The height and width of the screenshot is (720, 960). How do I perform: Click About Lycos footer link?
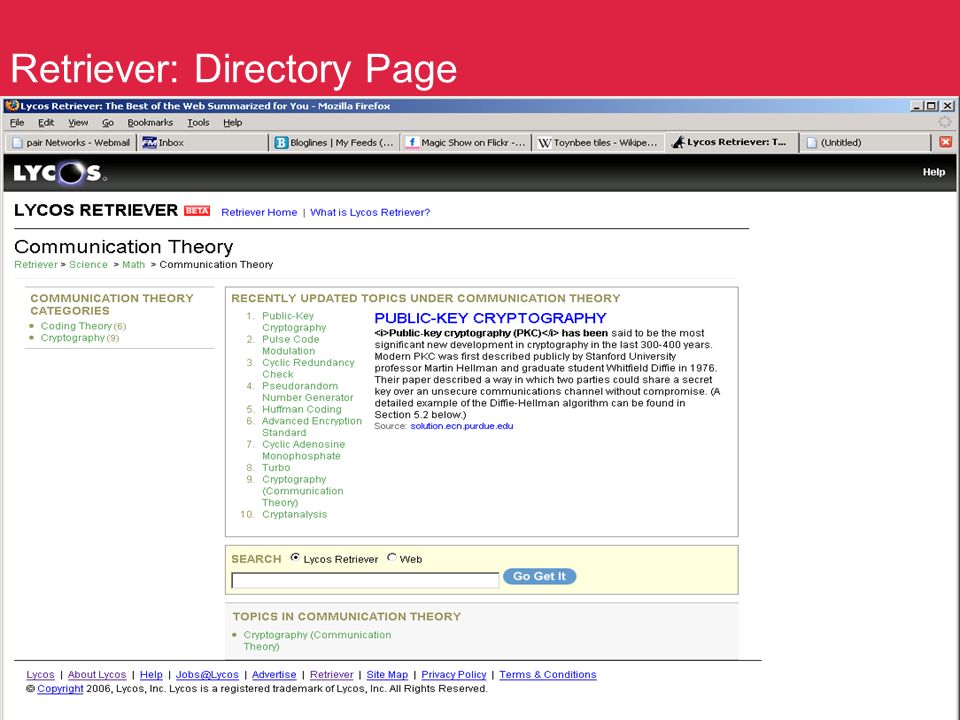pos(97,675)
